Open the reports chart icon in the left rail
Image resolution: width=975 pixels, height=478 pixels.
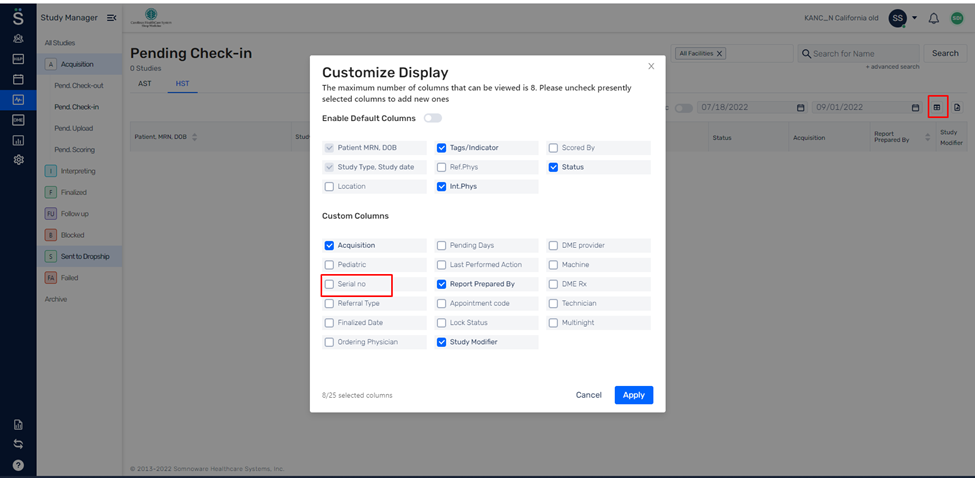[x=18, y=140]
